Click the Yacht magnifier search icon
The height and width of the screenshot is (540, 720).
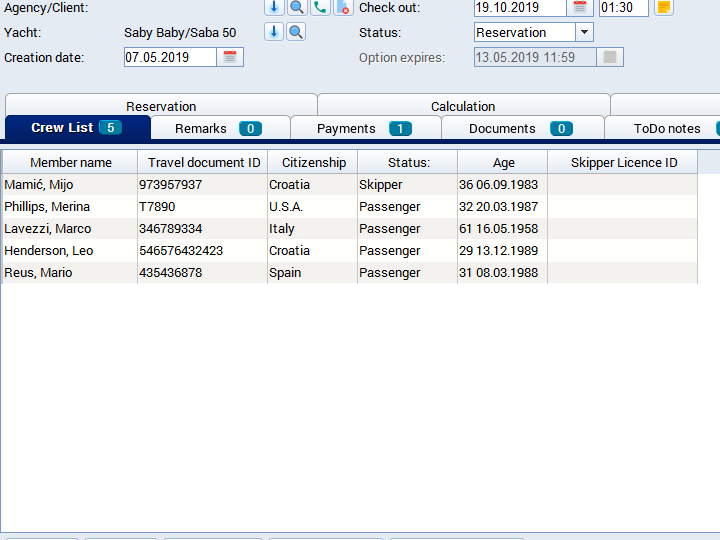tap(296, 32)
